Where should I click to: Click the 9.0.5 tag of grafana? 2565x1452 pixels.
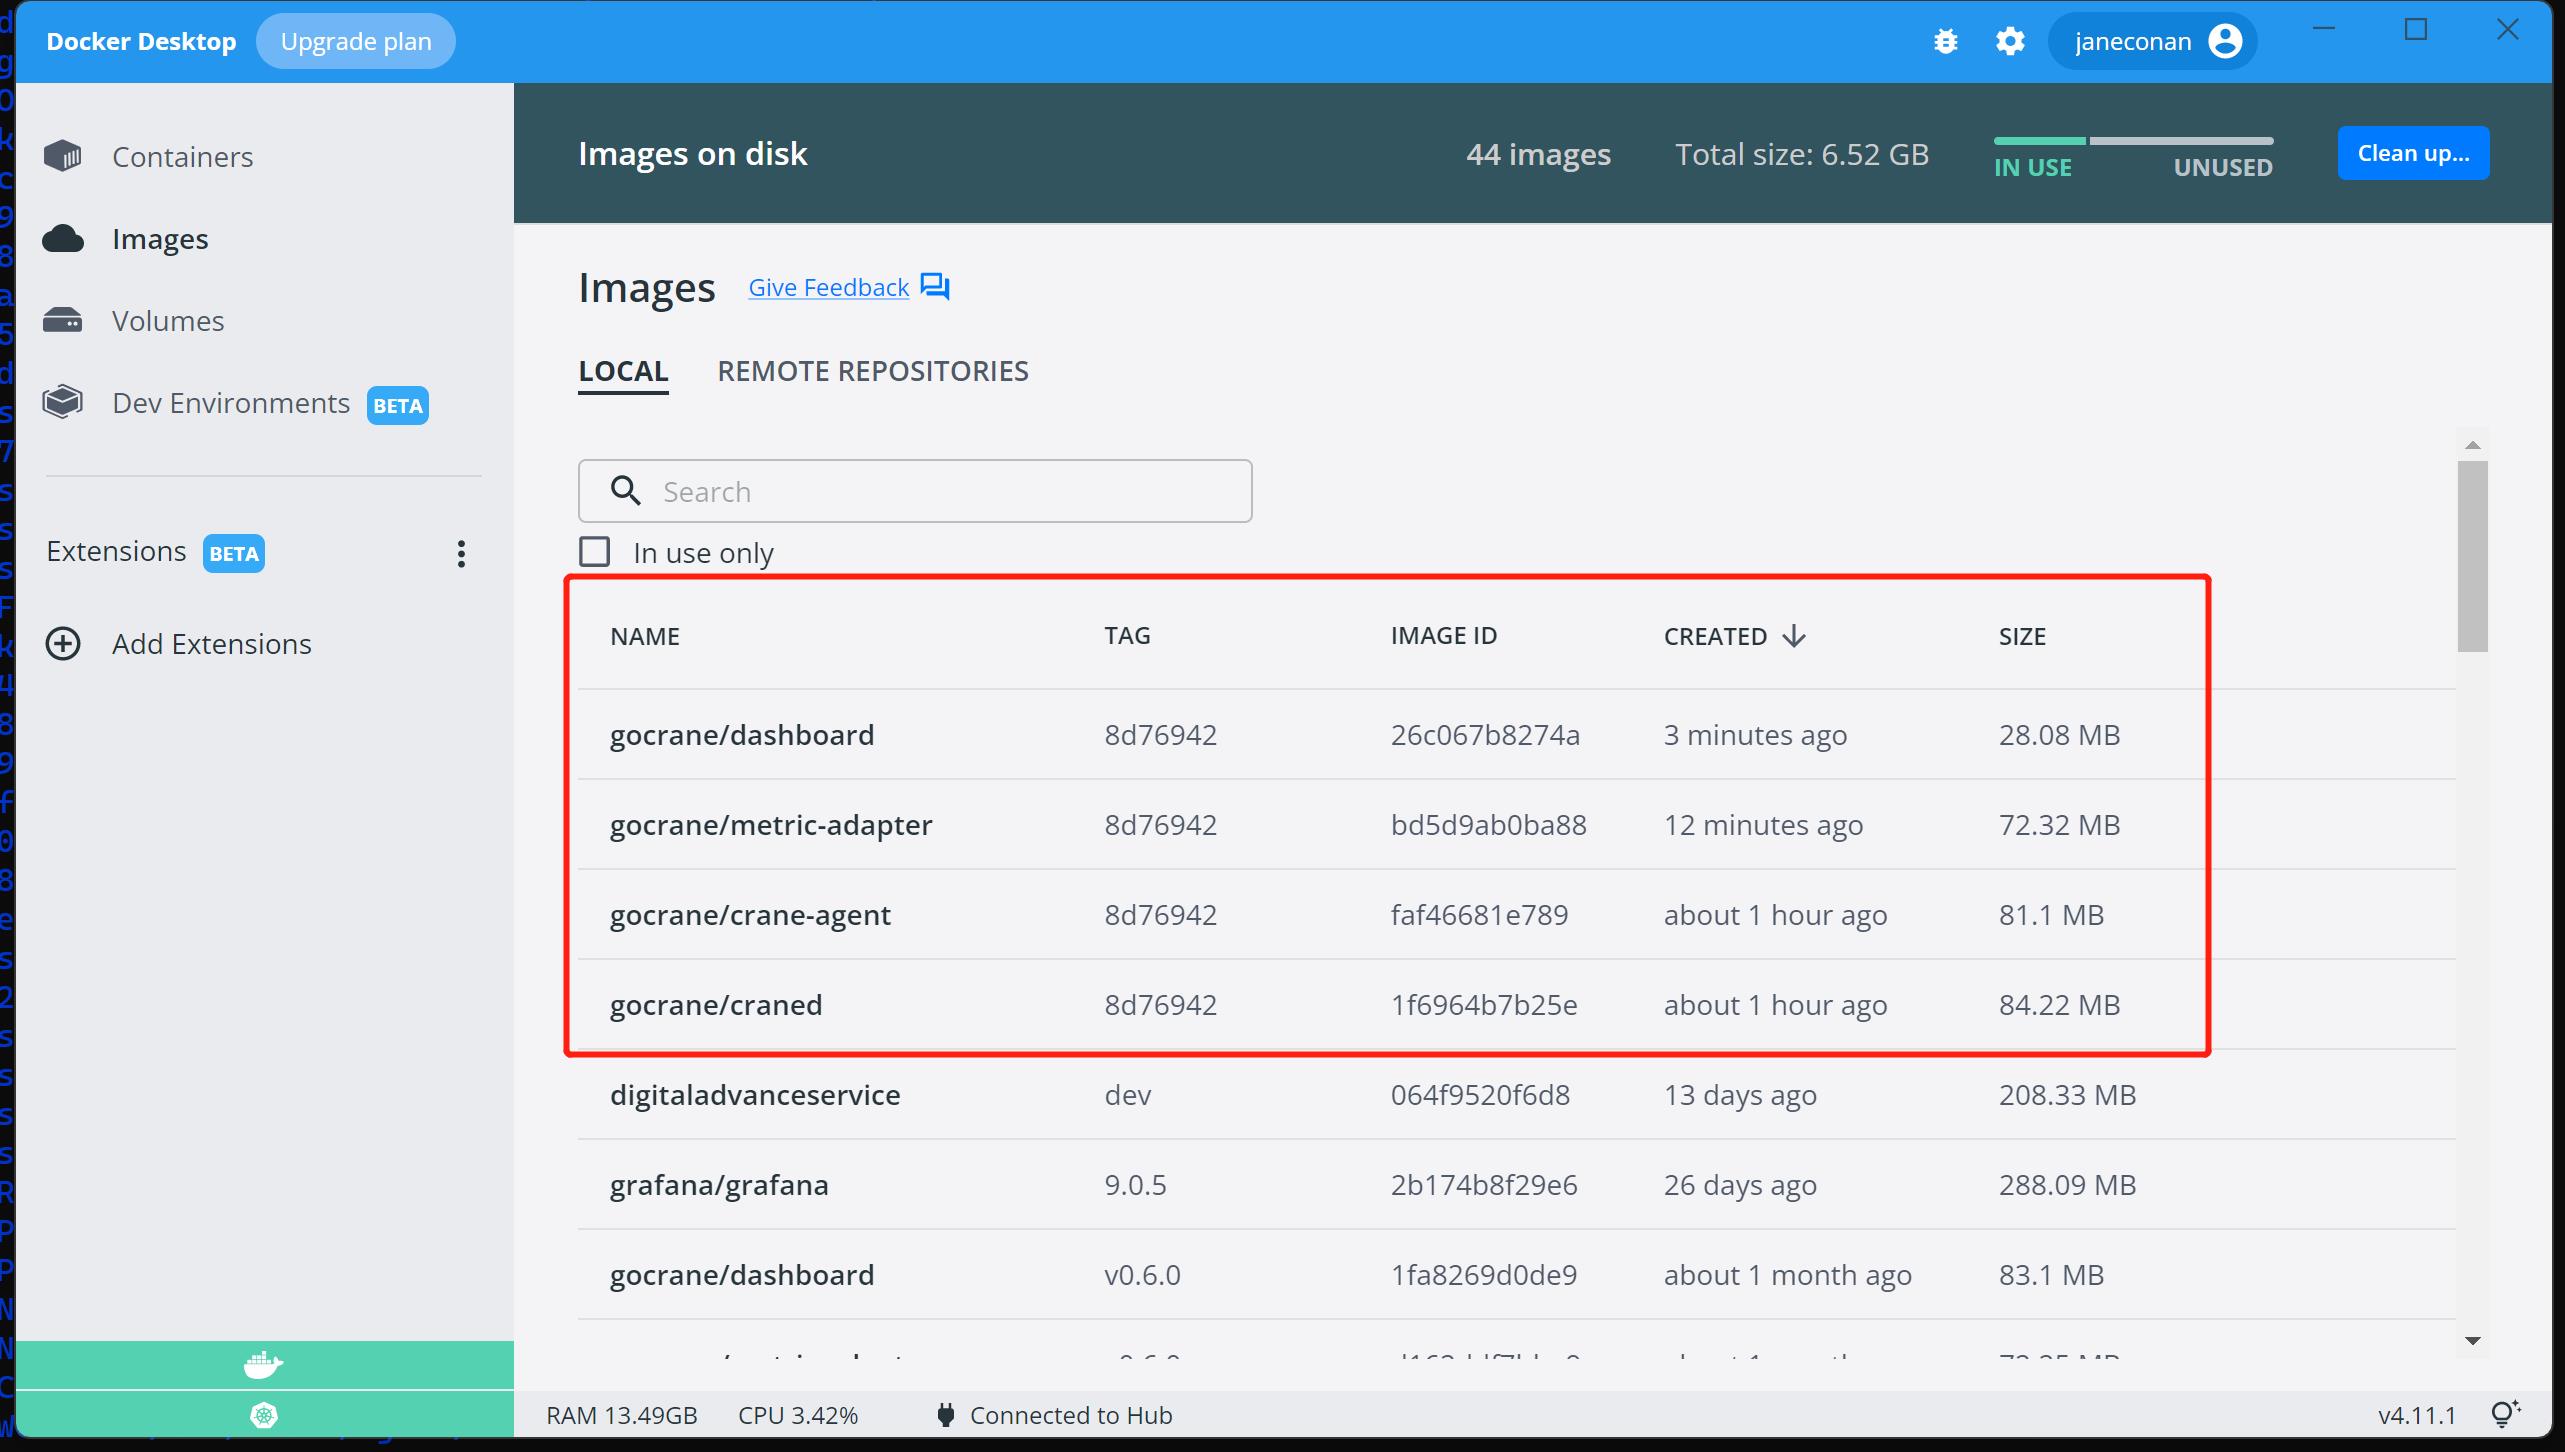[1135, 1185]
